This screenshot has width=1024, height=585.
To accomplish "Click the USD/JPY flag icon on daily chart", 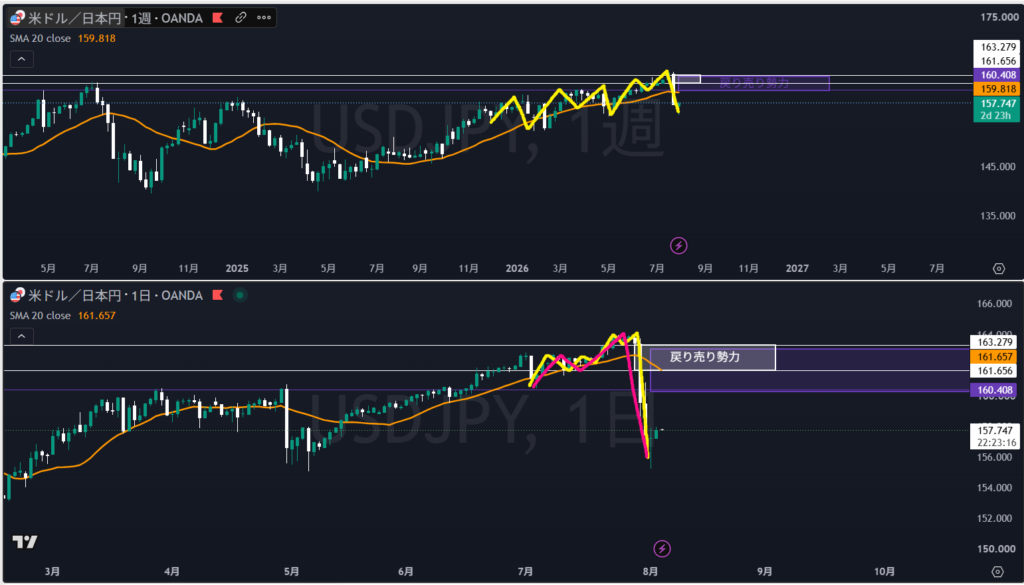I will click(17, 295).
